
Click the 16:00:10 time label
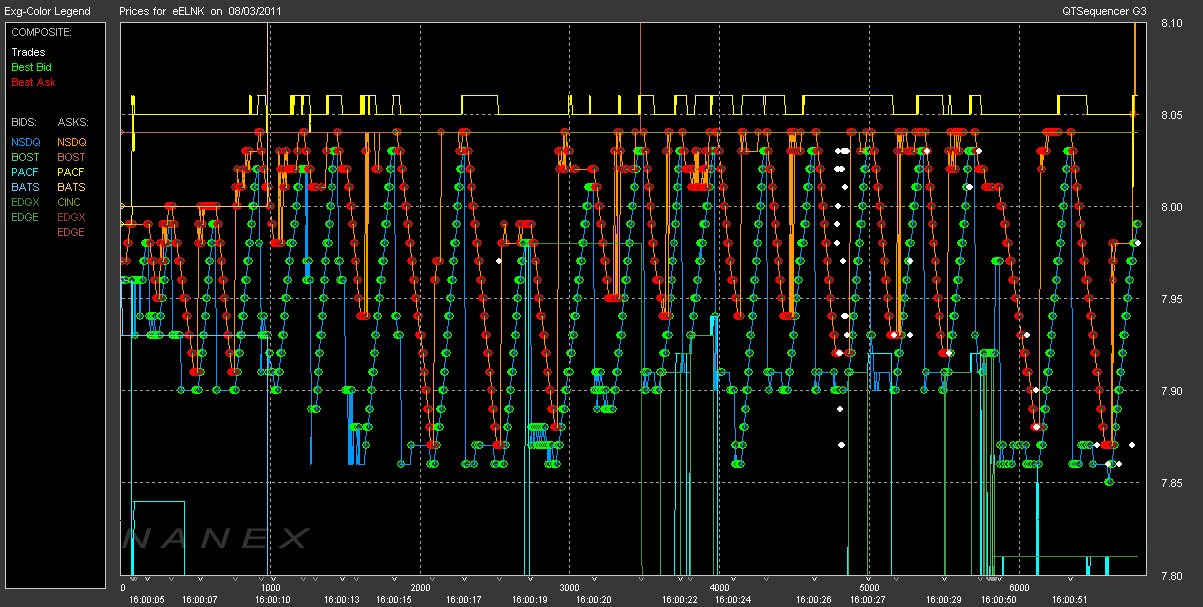coord(272,600)
